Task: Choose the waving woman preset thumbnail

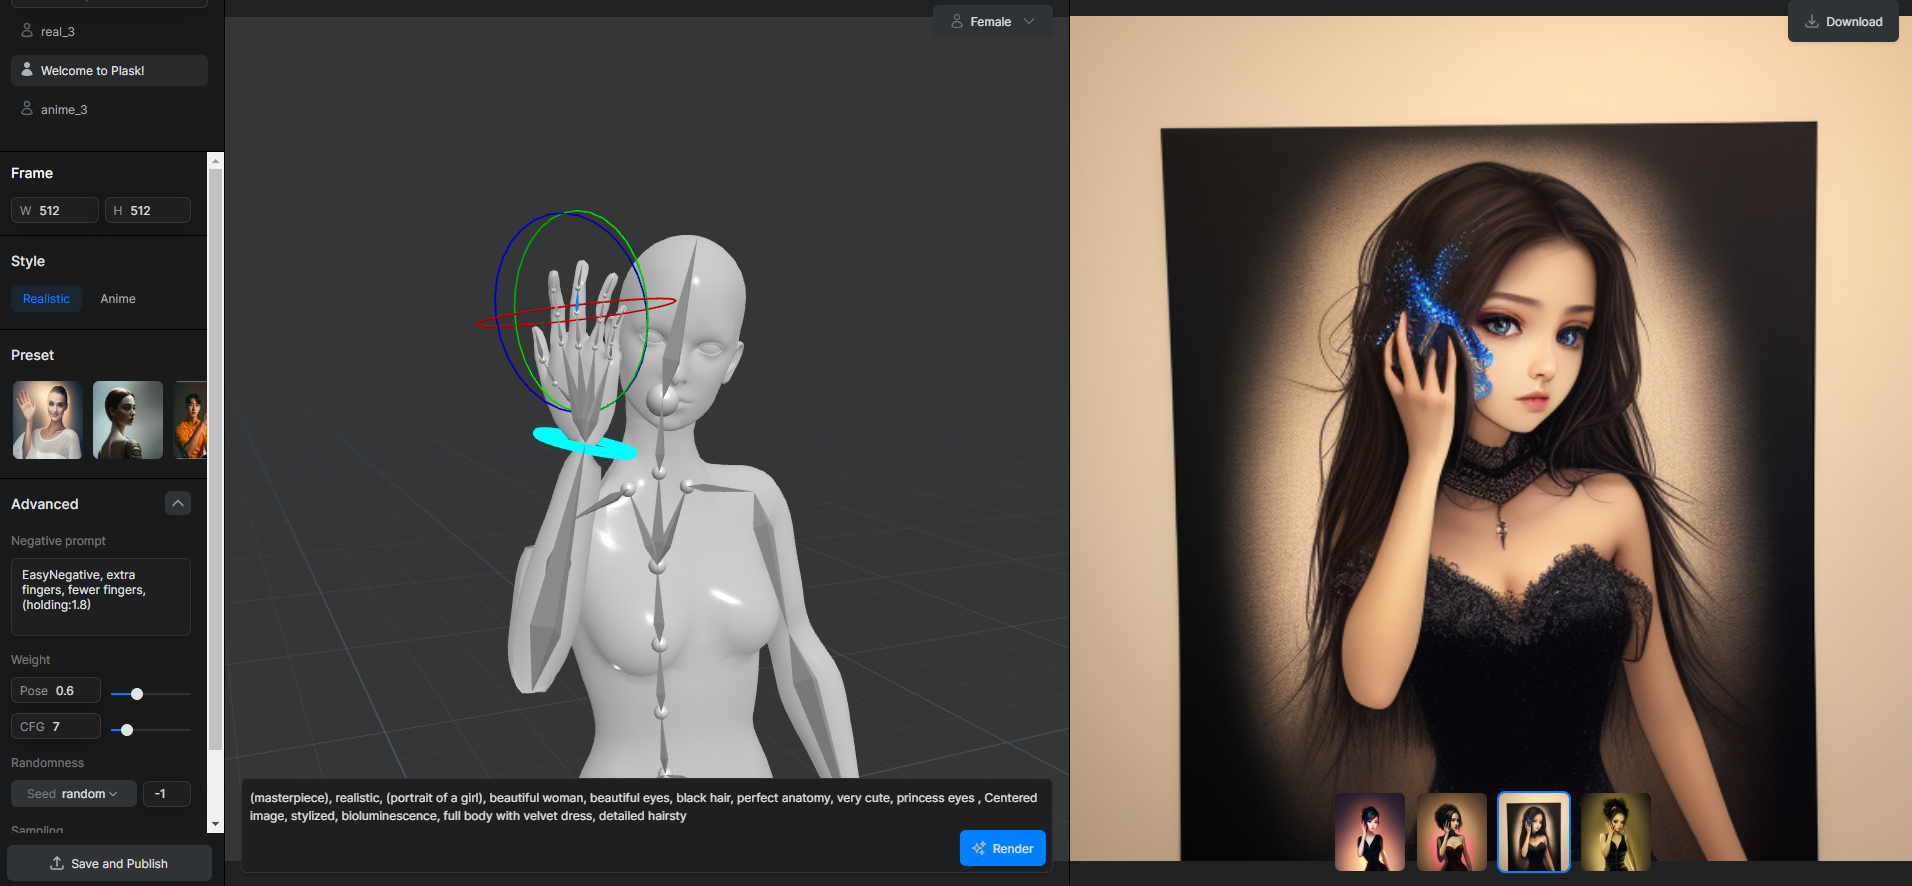Action: (x=48, y=420)
